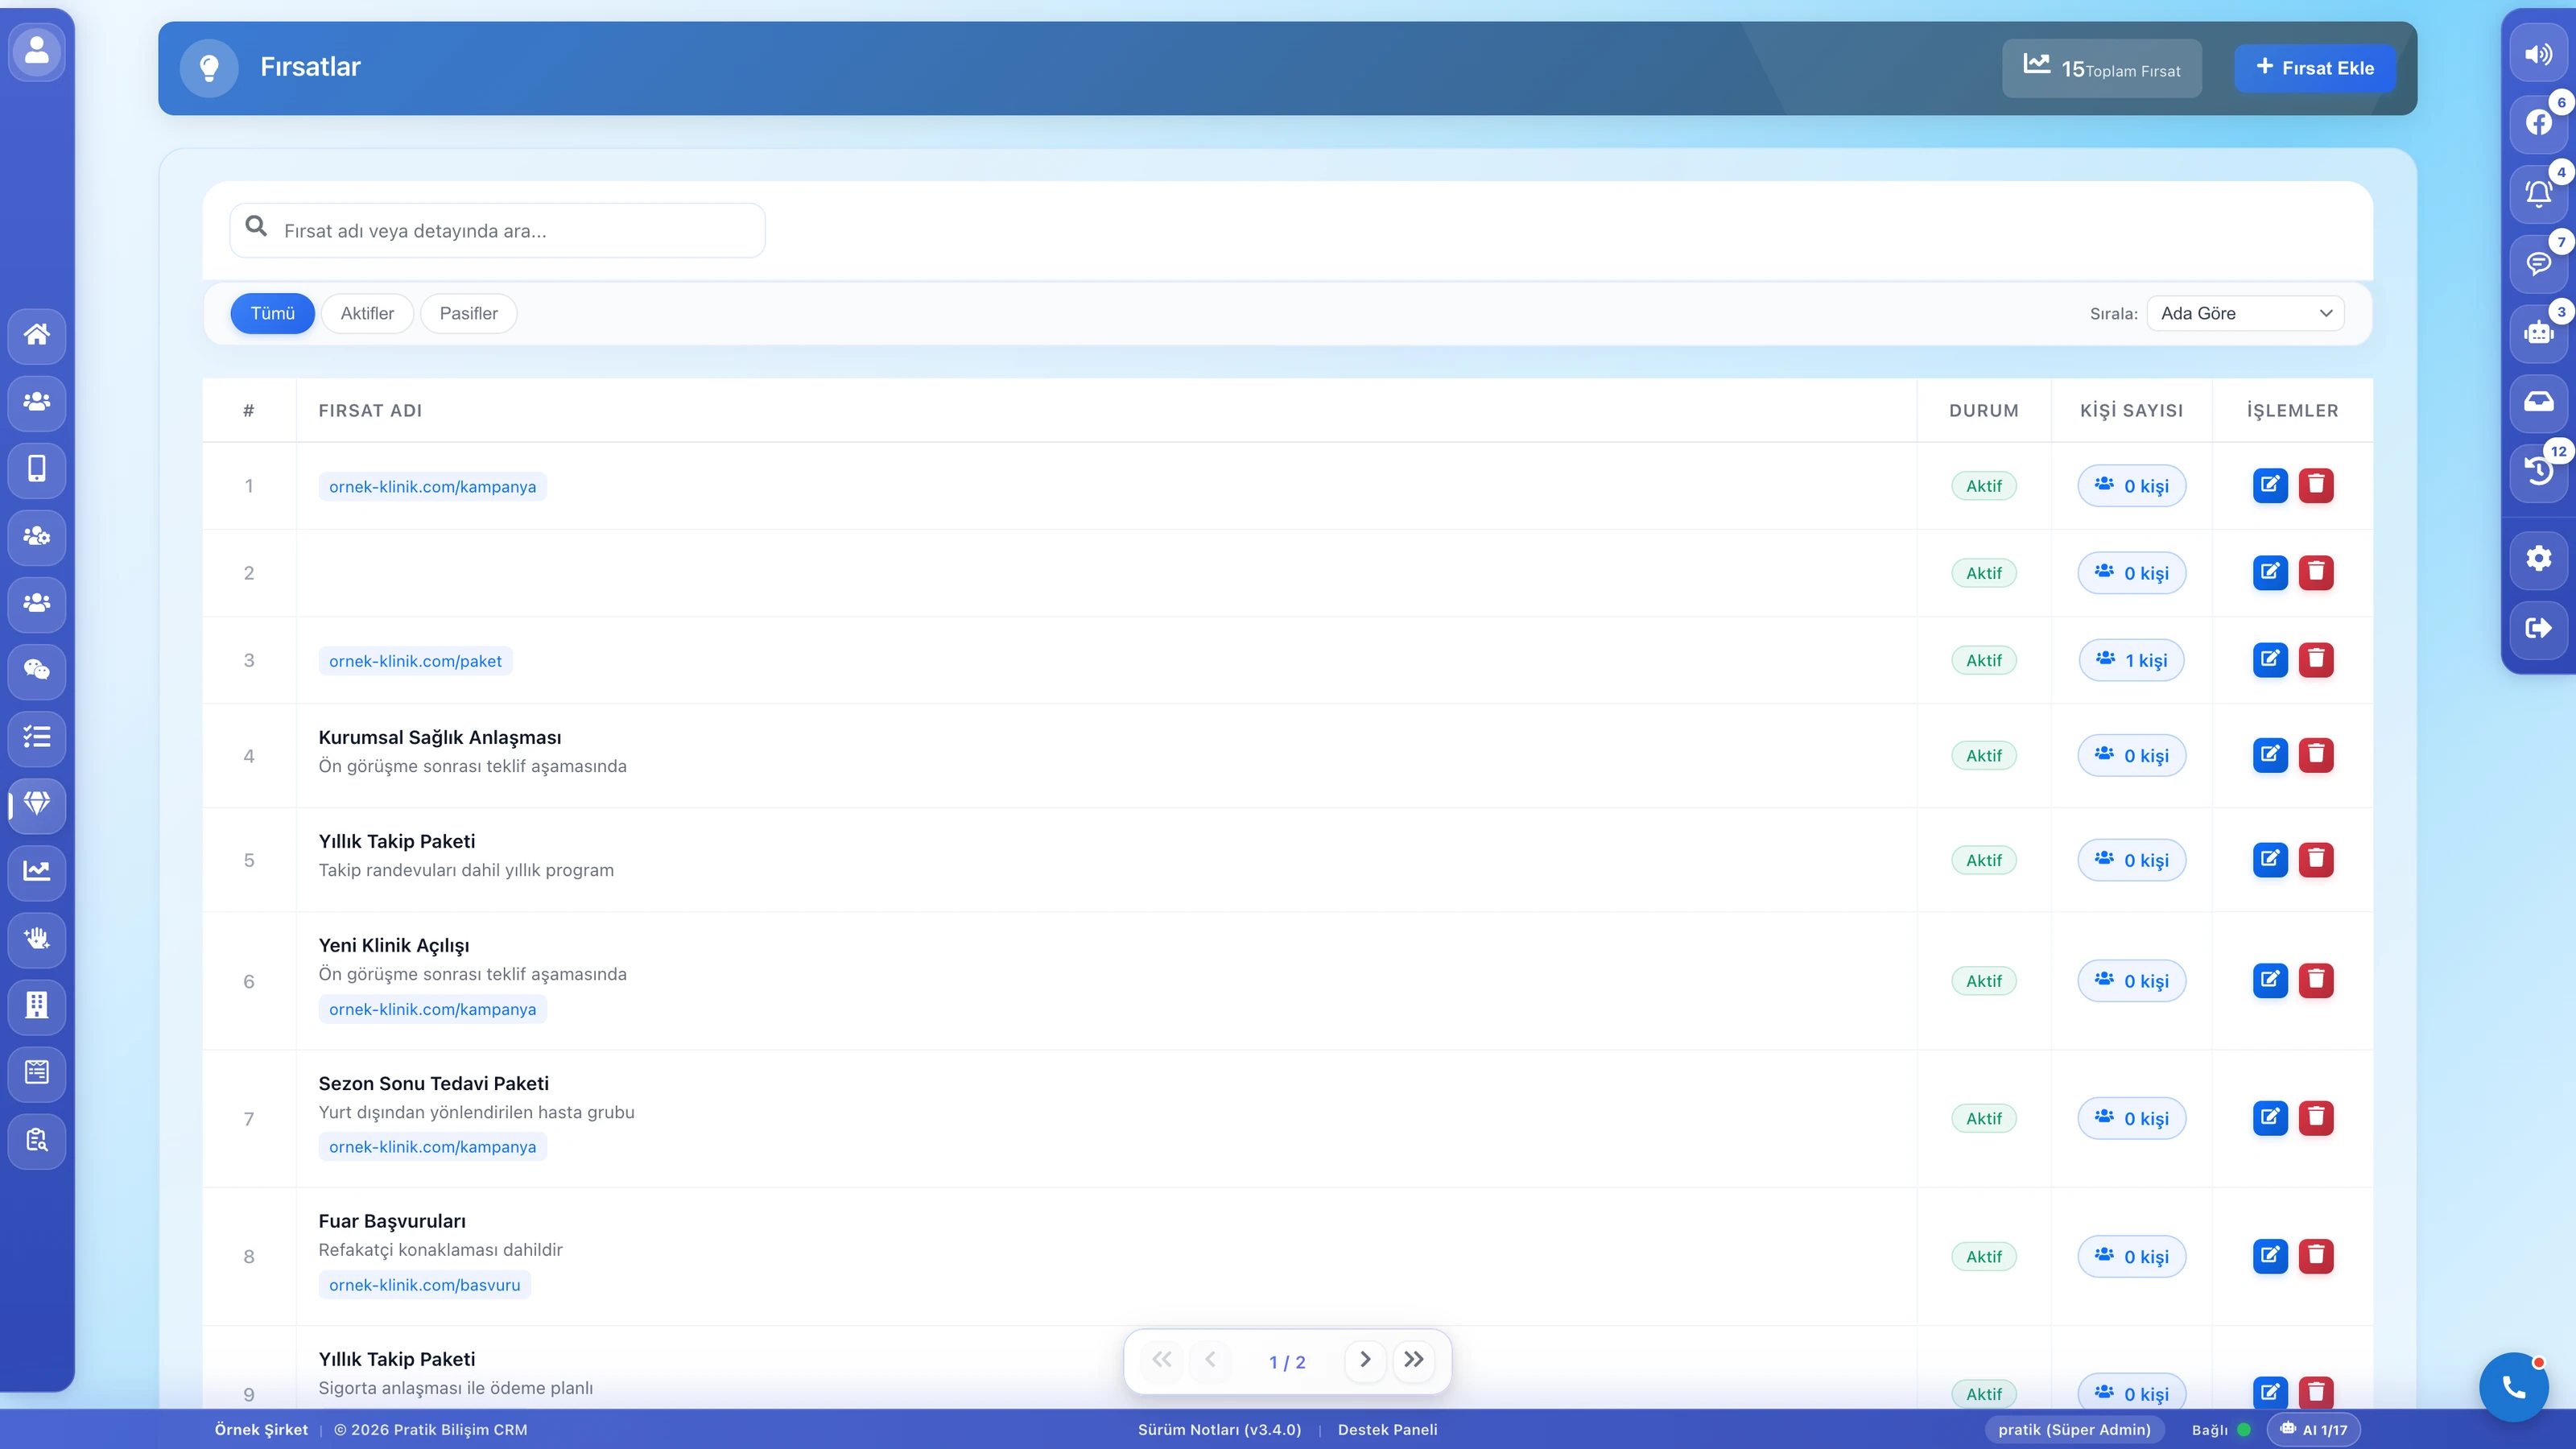Click 'Yeni Klinik Açılışı' title
The width and height of the screenshot is (2576, 1449).
394,945
